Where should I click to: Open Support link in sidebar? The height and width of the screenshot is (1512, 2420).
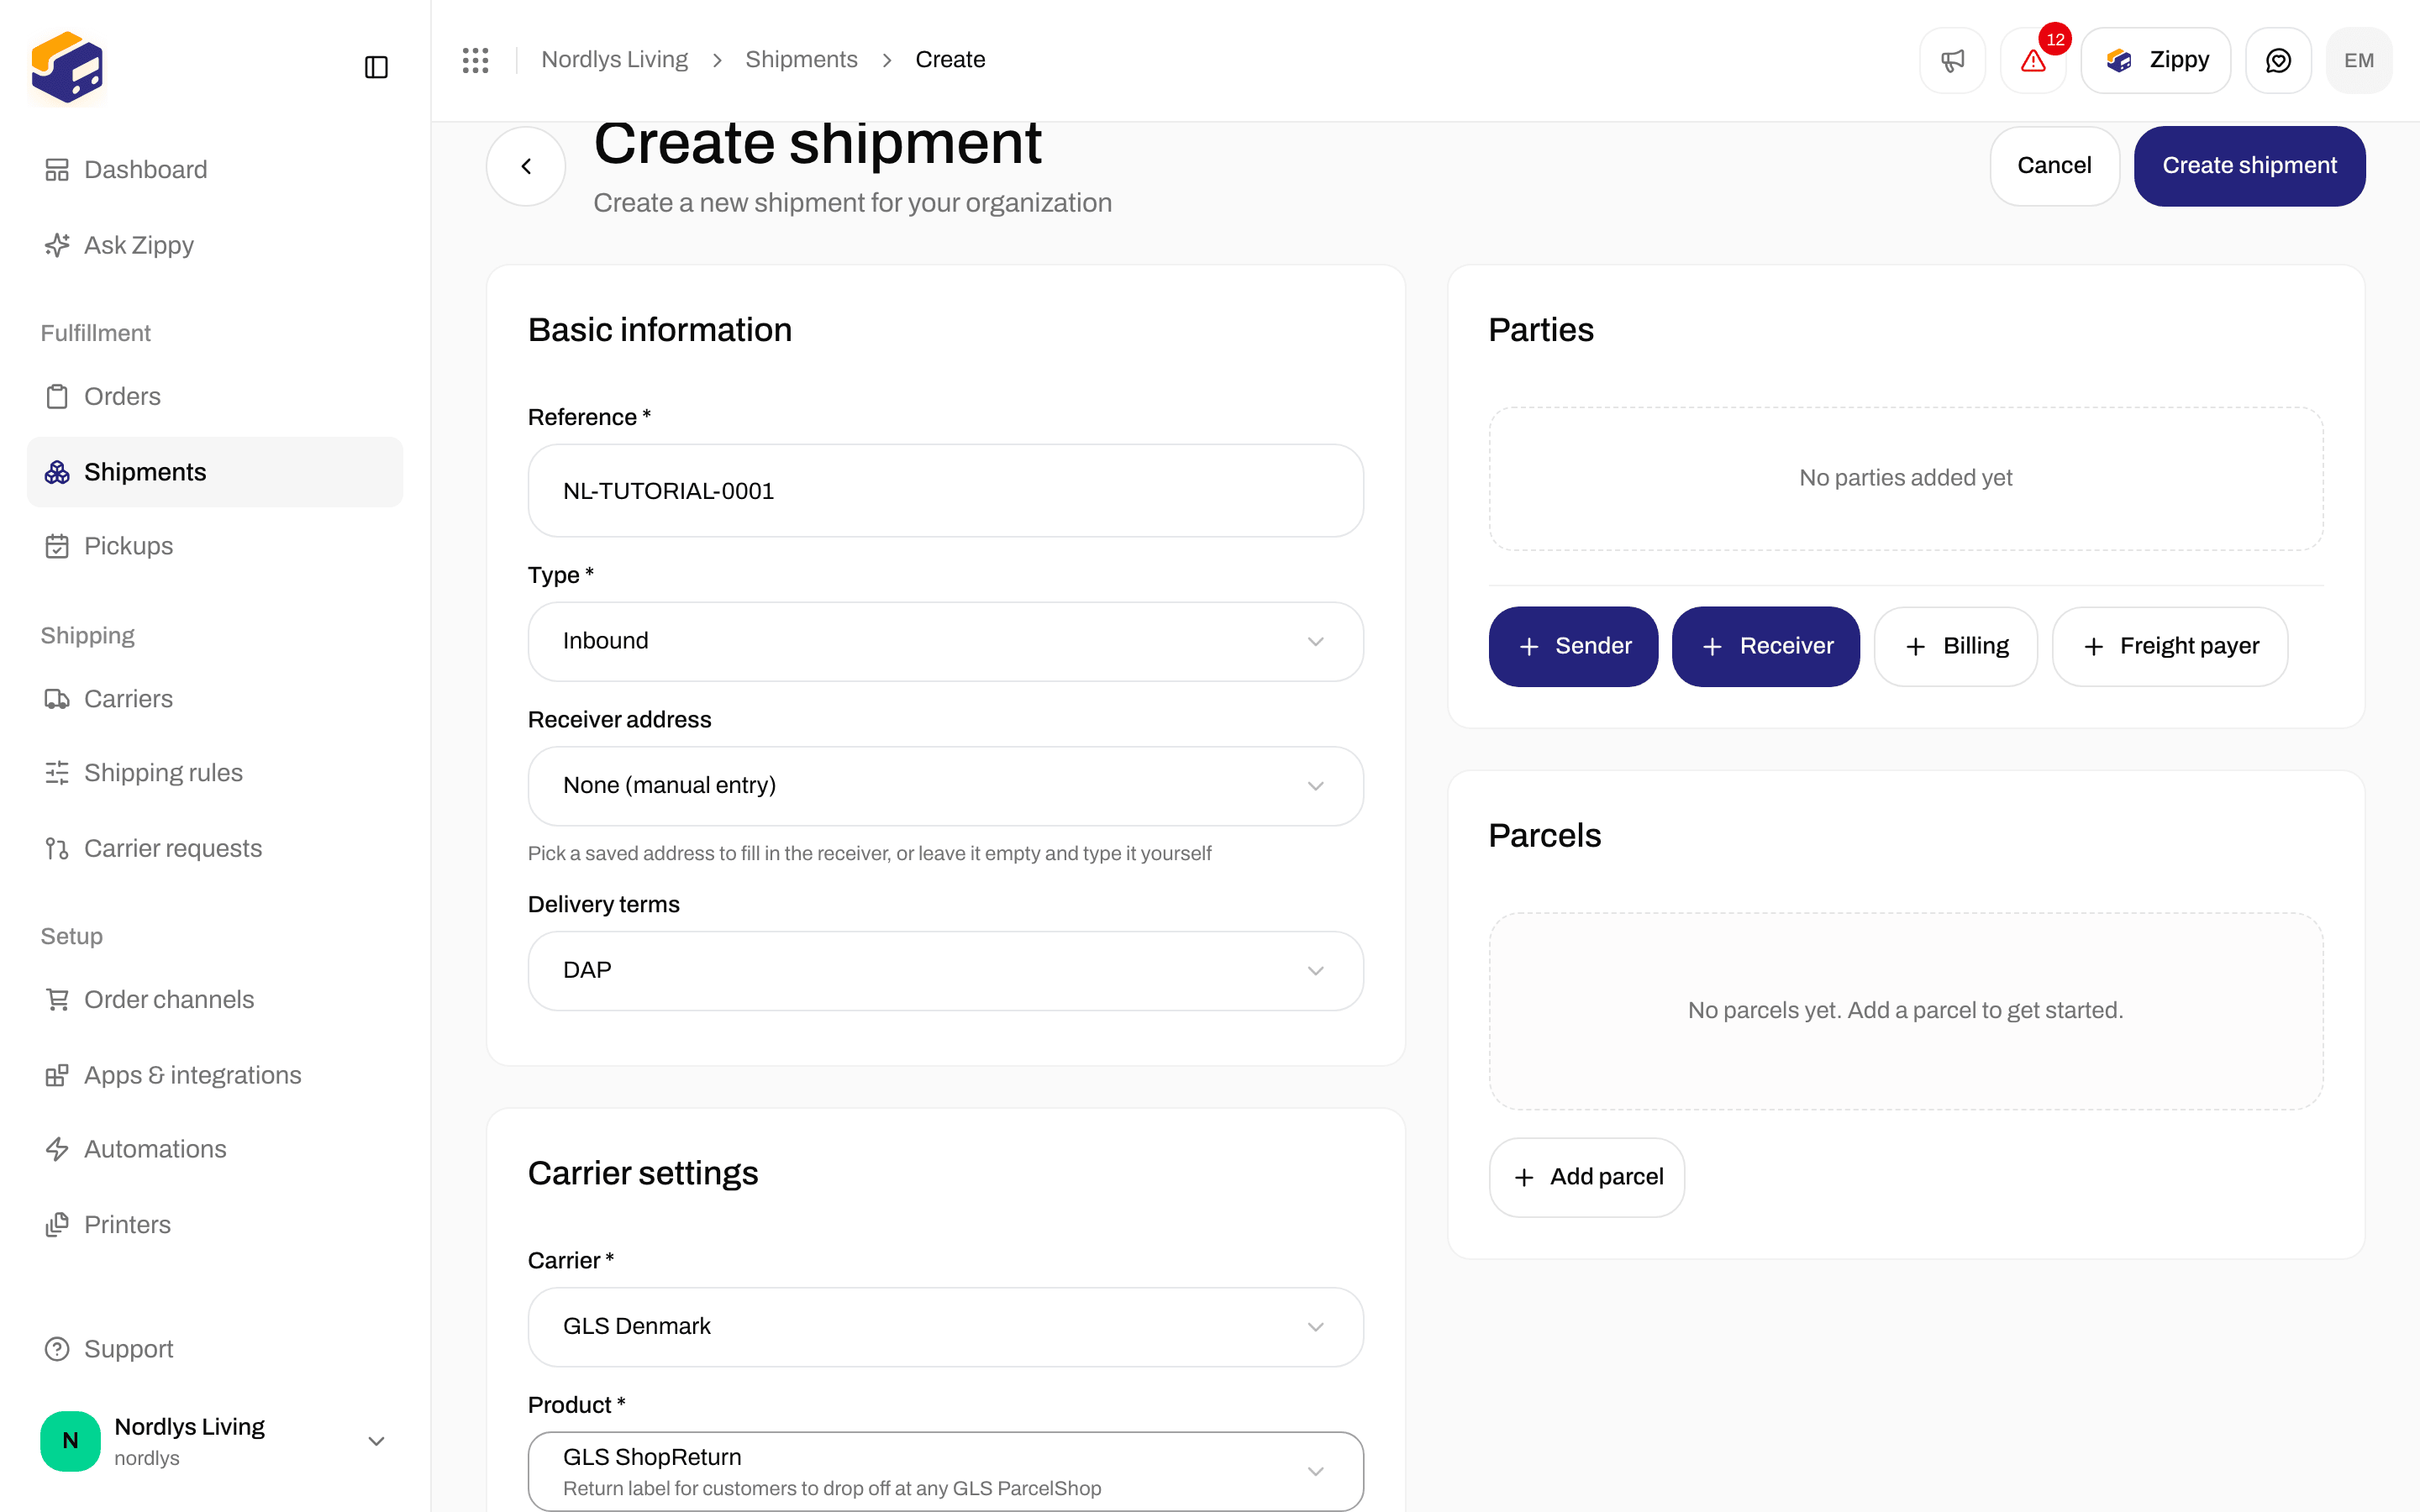coord(215,1349)
